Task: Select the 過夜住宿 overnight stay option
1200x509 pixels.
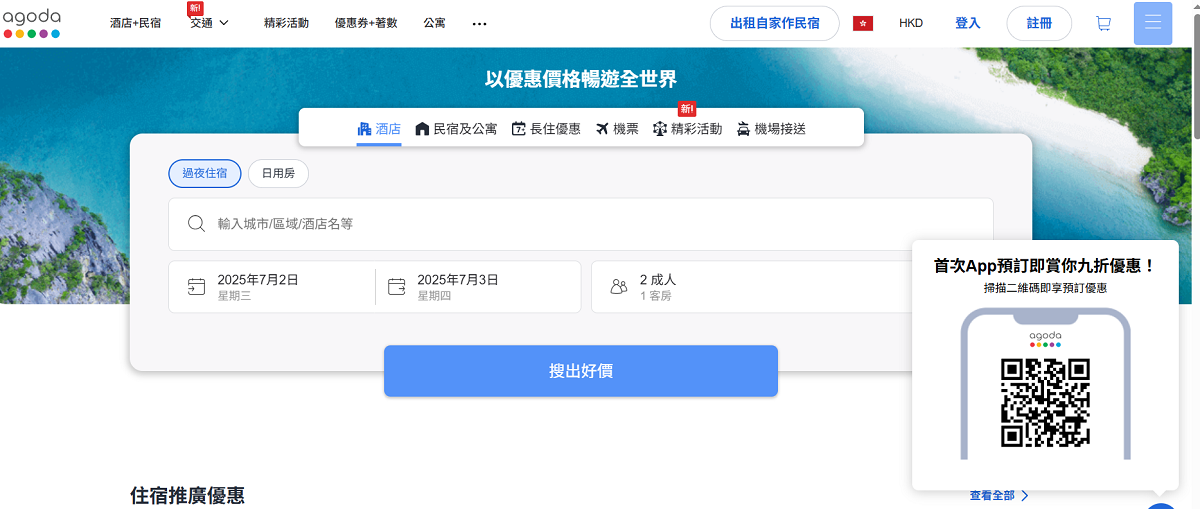Action: click(x=204, y=173)
